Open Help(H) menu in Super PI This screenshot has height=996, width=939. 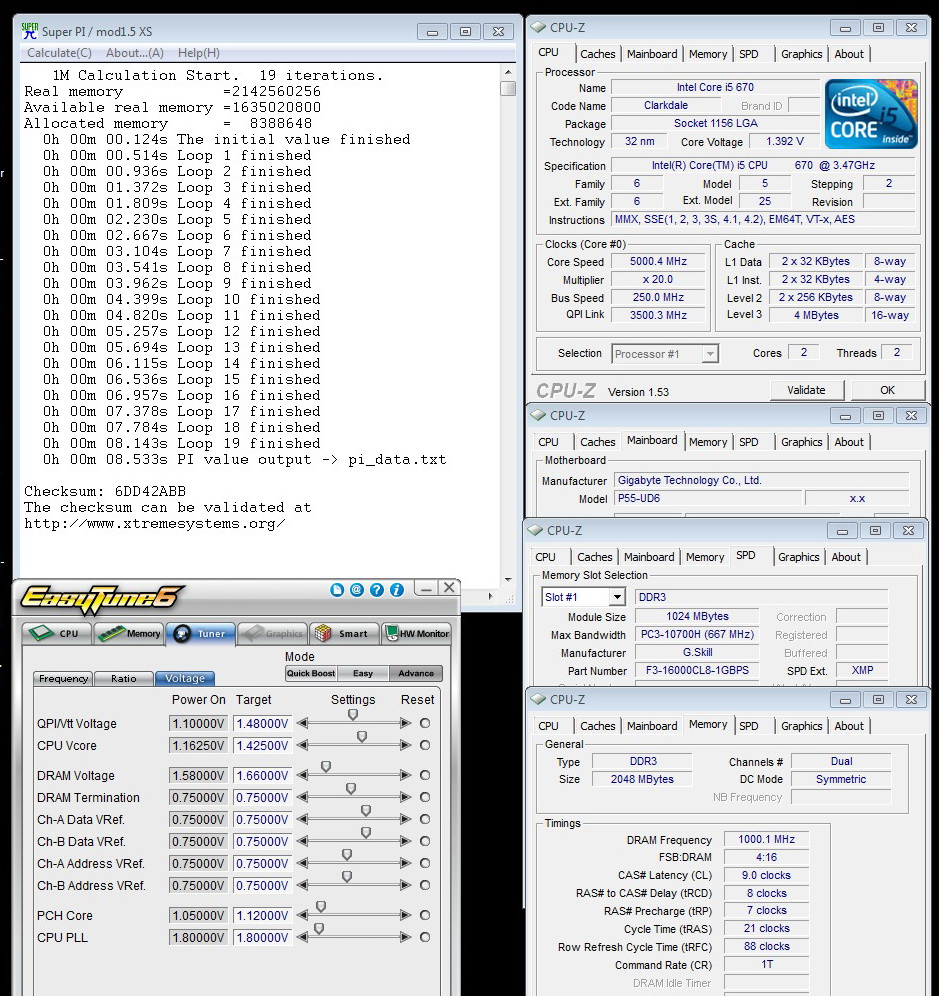pyautogui.click(x=199, y=53)
